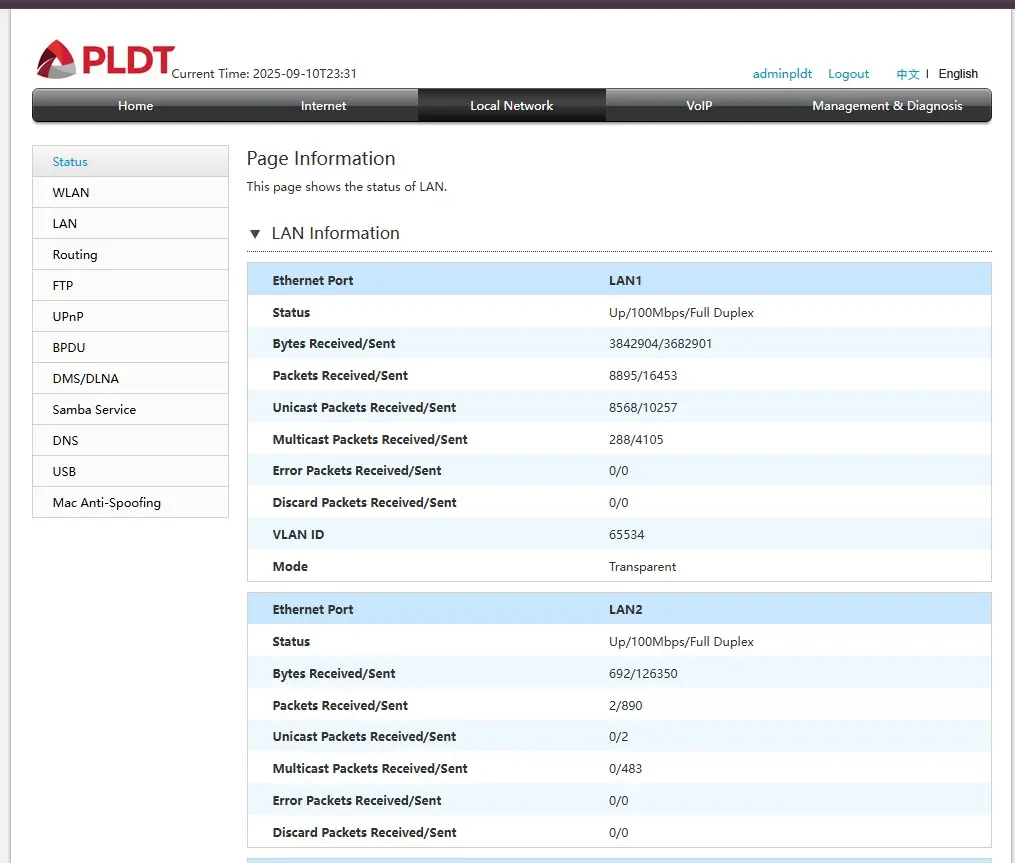This screenshot has height=863, width=1015.
Task: Open Routing sidebar item
Action: 130,254
